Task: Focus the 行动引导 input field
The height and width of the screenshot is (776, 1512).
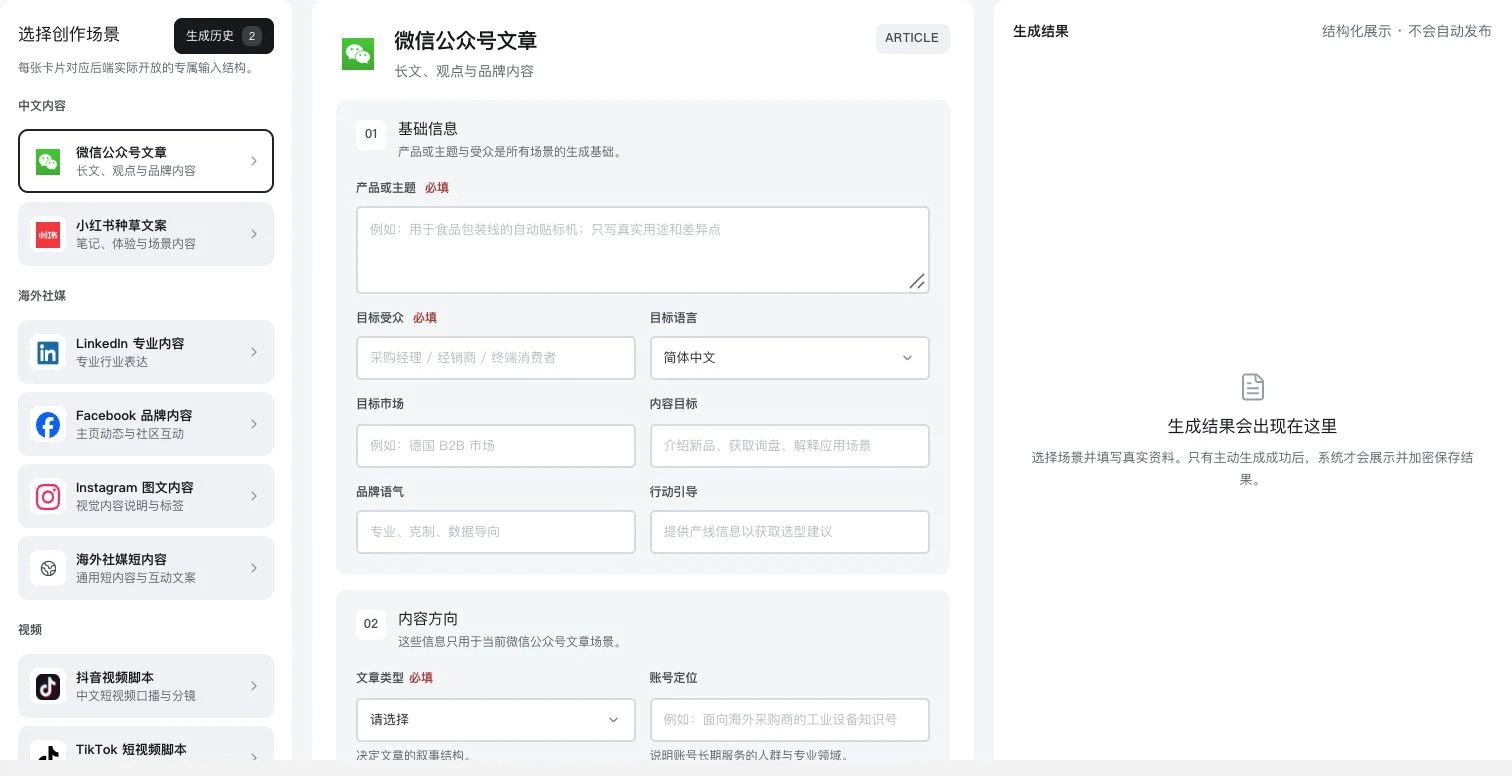Action: click(x=789, y=532)
